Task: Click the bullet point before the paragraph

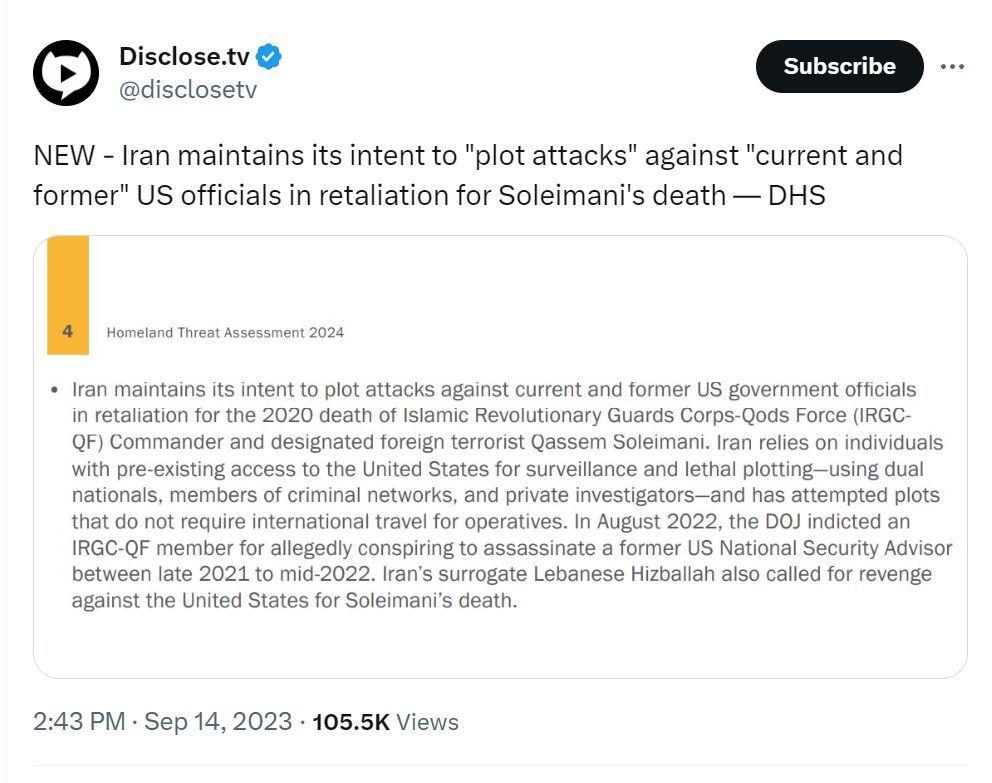Action: click(x=54, y=390)
